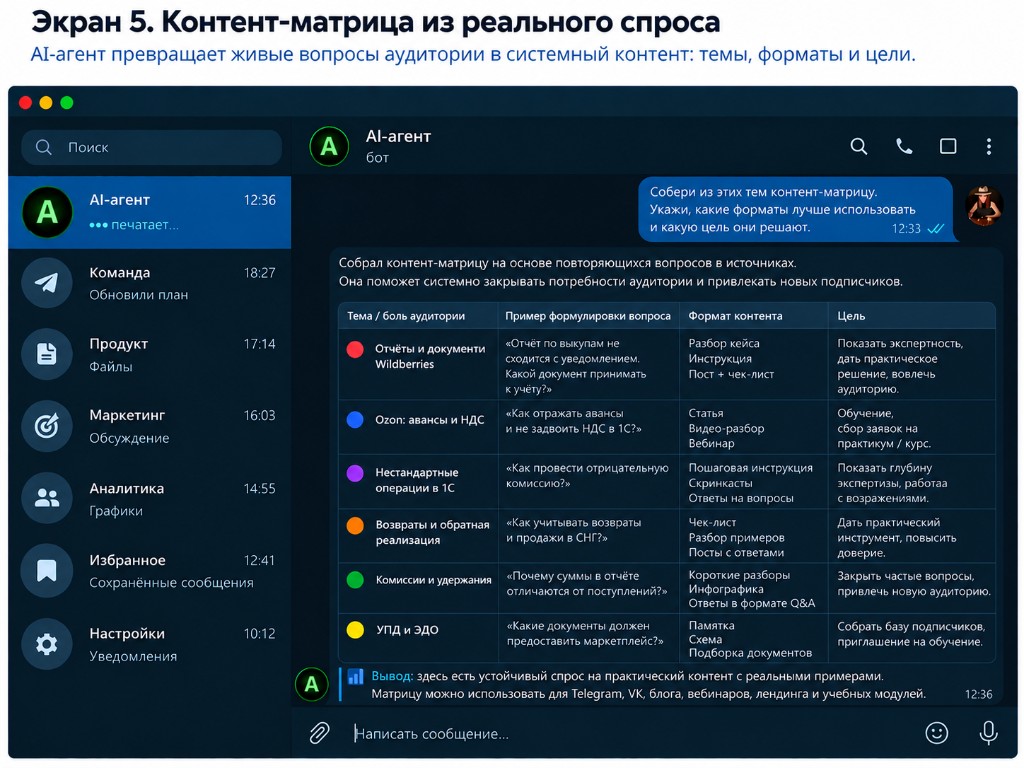Click the gear icon of Настройки
This screenshot has height=768, width=1024.
46,644
